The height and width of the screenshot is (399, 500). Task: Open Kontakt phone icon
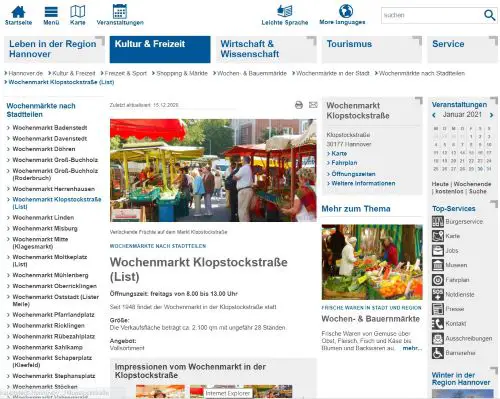point(438,324)
